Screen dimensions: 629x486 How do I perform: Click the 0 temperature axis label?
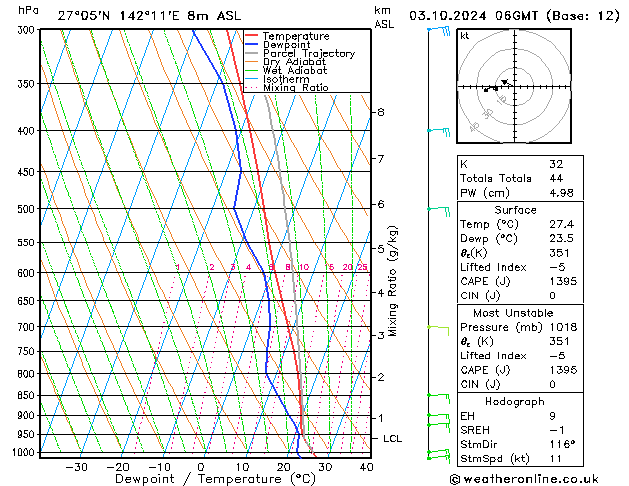click(201, 467)
